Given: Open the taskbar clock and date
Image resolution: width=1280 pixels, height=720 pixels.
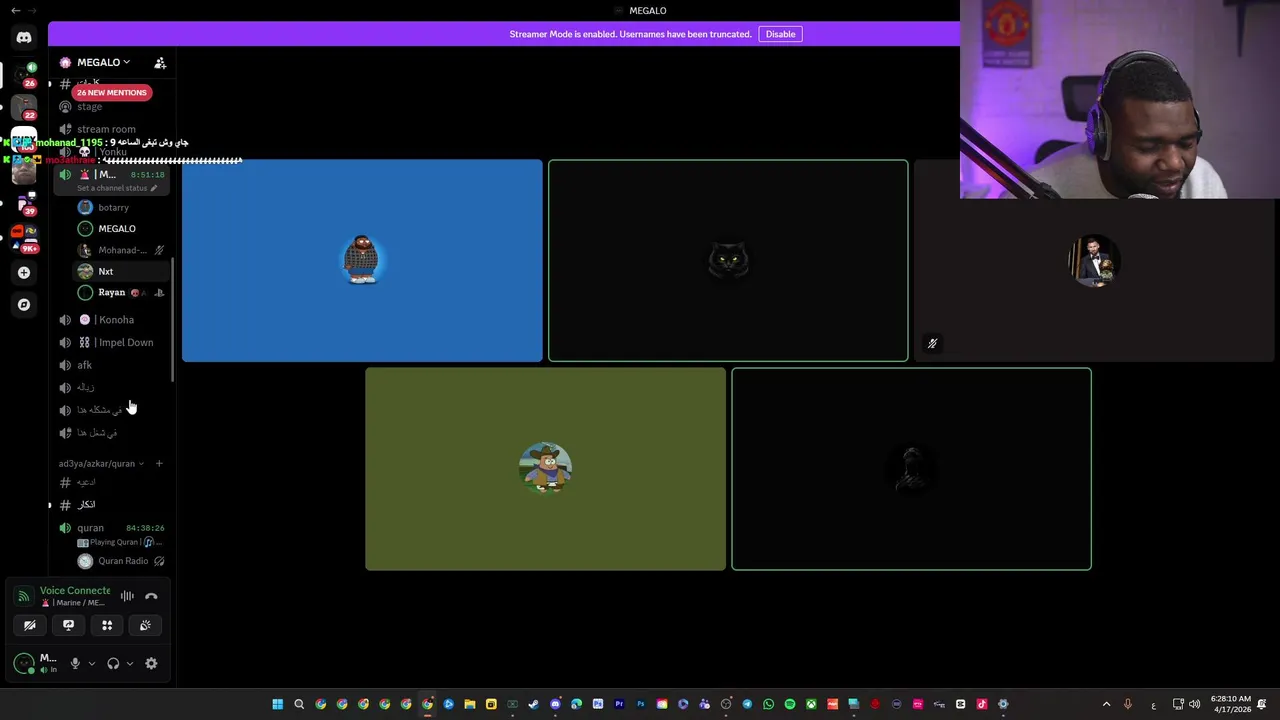Looking at the screenshot, I should coord(1230,704).
